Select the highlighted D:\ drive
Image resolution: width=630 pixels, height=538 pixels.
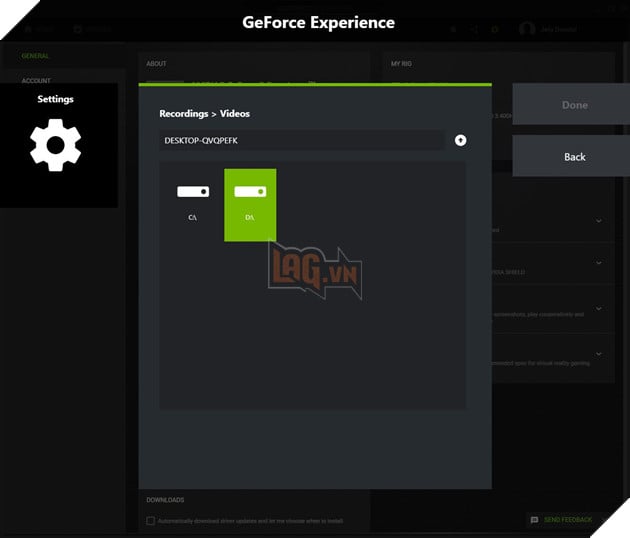point(250,205)
